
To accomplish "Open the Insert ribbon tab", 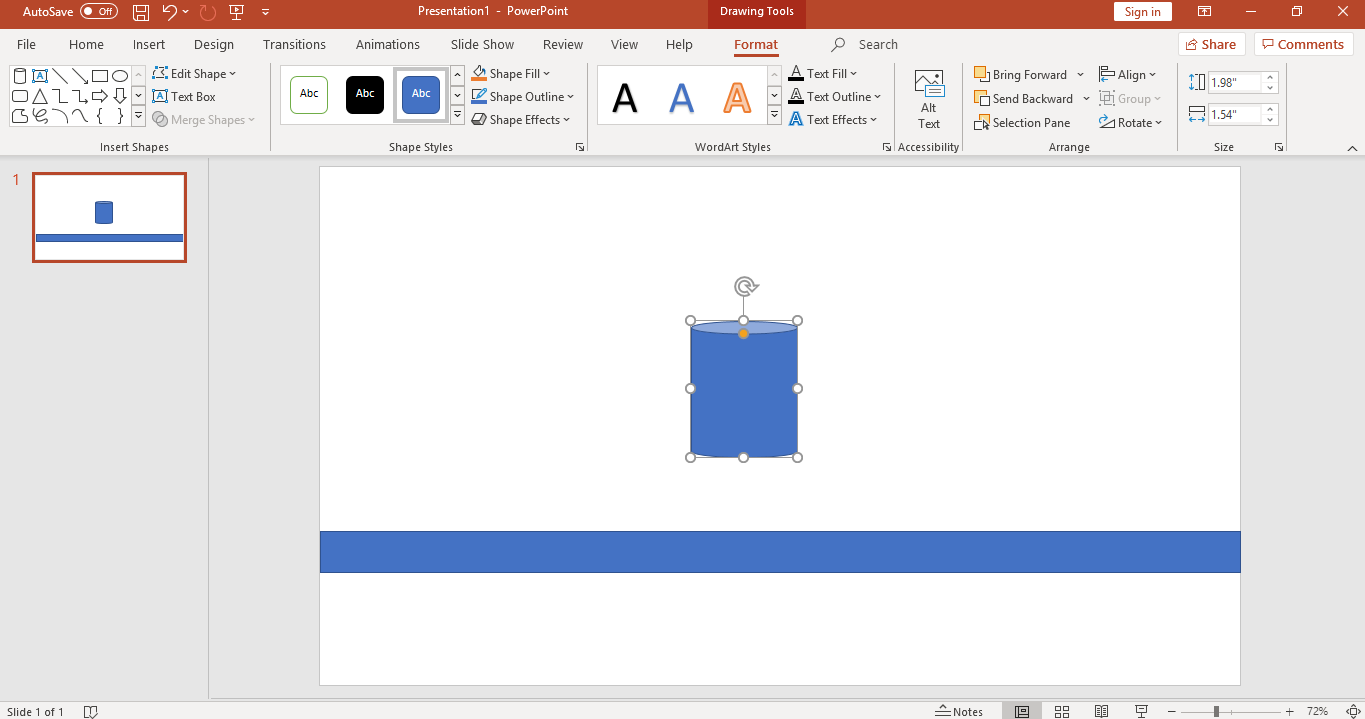I will click(149, 45).
